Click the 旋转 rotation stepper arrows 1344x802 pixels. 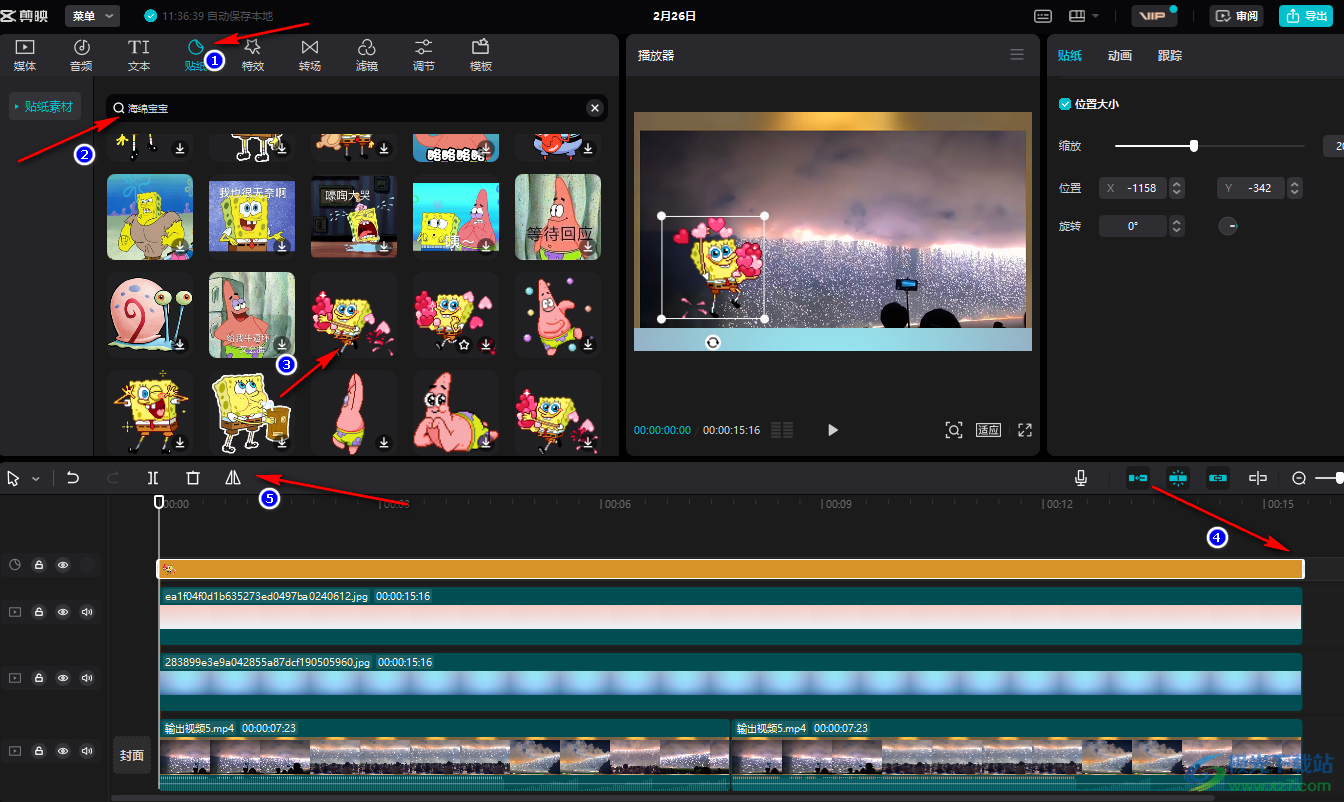[x=1177, y=226]
